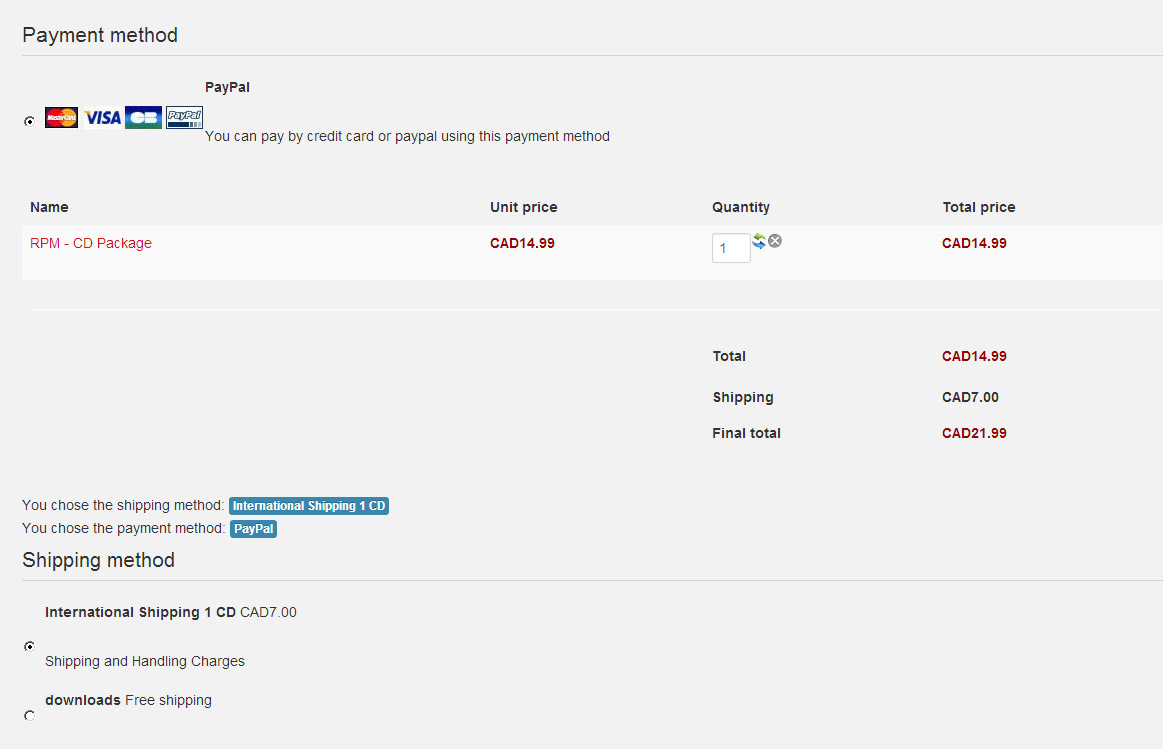Click the quantity input field
The height and width of the screenshot is (749, 1163).
click(731, 248)
